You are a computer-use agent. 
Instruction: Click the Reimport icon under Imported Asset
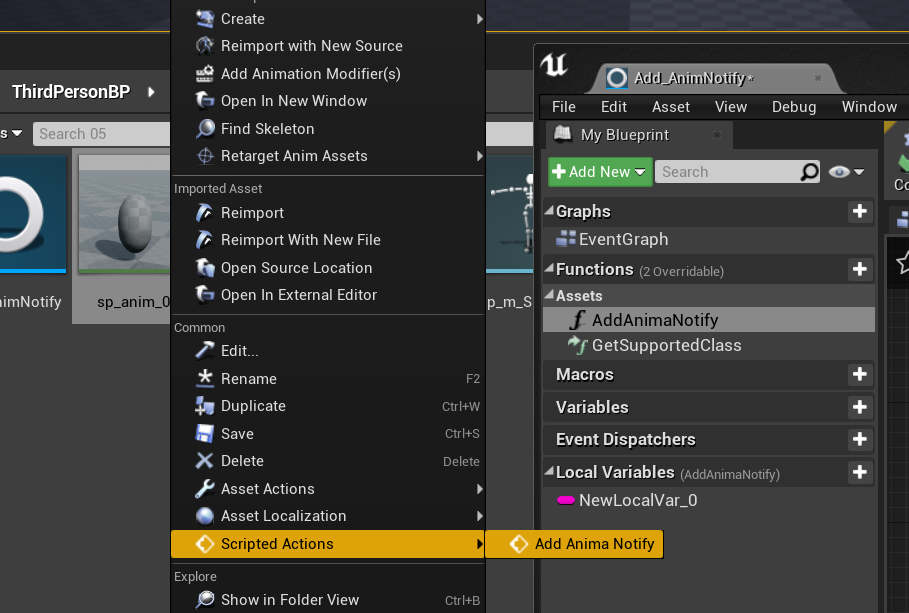(205, 213)
